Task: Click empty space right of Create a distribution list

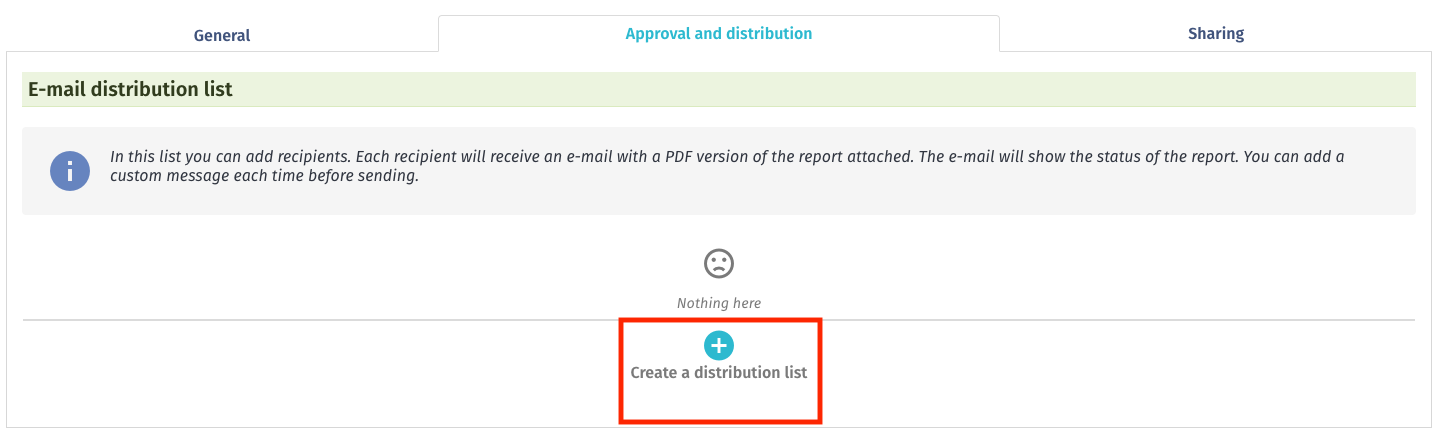Action: (x=1100, y=372)
